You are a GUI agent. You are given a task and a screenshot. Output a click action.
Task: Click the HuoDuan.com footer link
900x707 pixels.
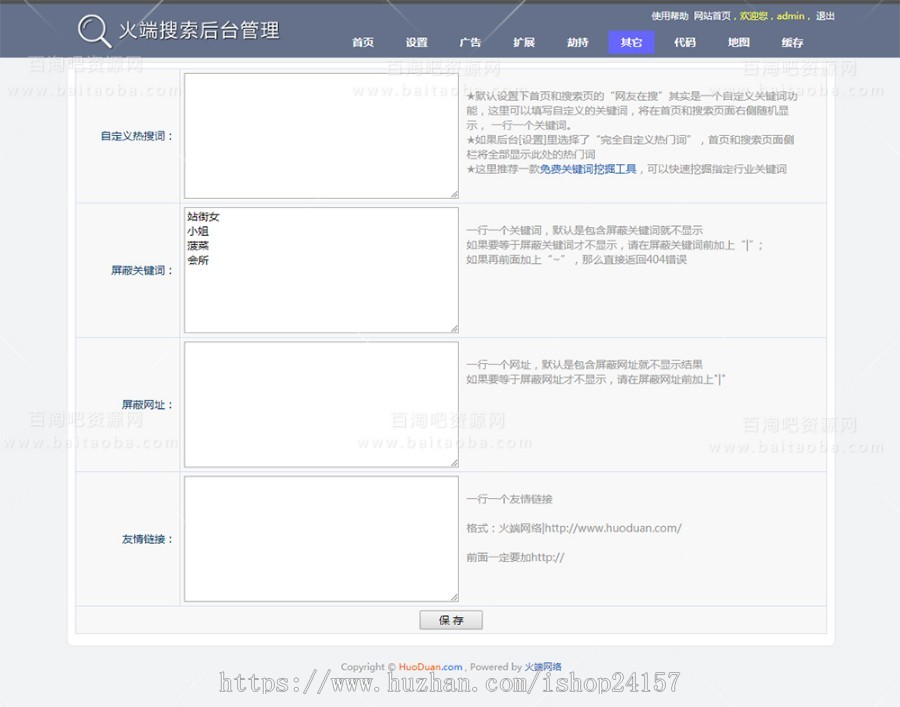(x=430, y=667)
